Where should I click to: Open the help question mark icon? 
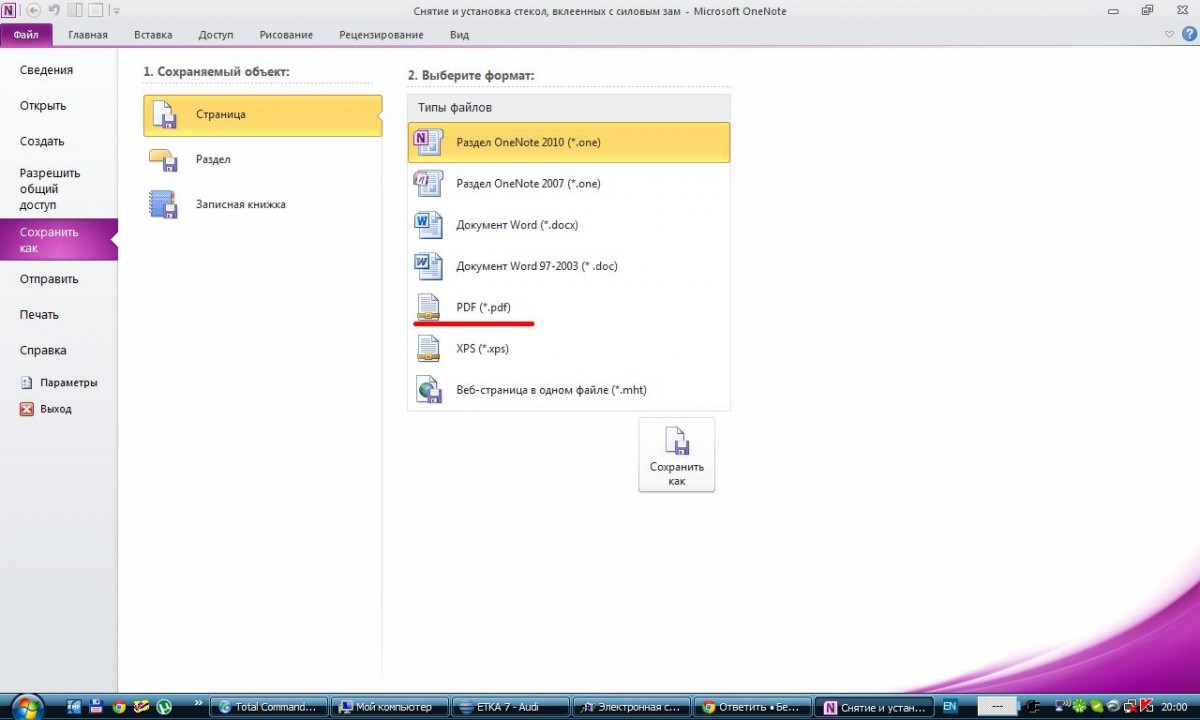pos(1187,34)
